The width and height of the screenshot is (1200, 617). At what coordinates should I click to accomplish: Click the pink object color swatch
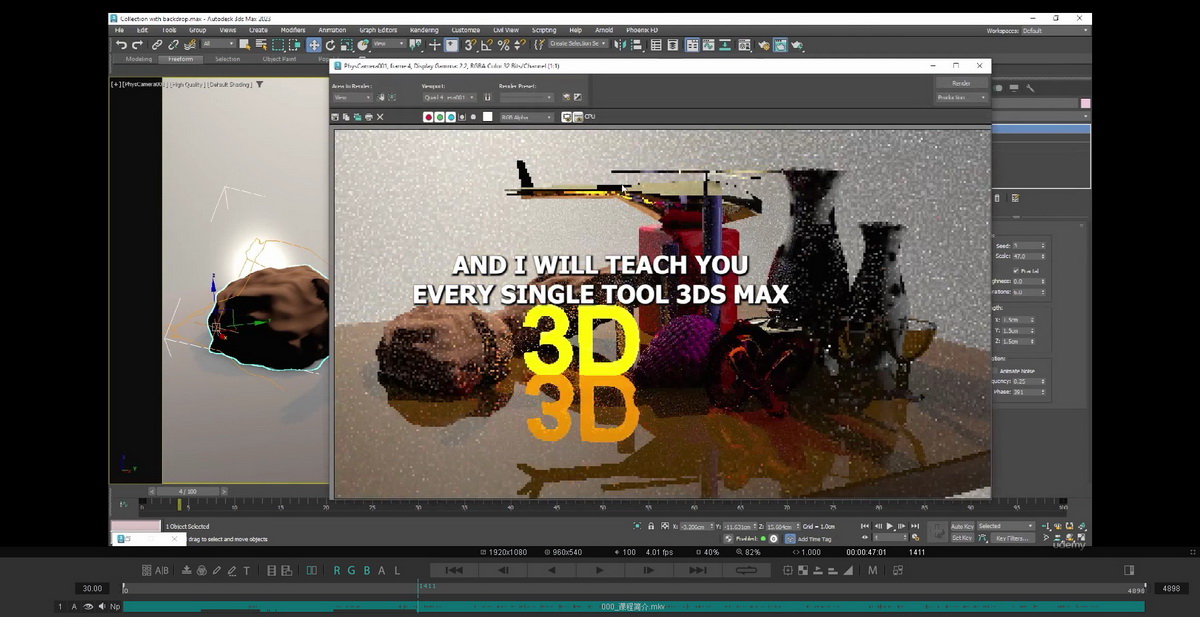coord(1085,103)
